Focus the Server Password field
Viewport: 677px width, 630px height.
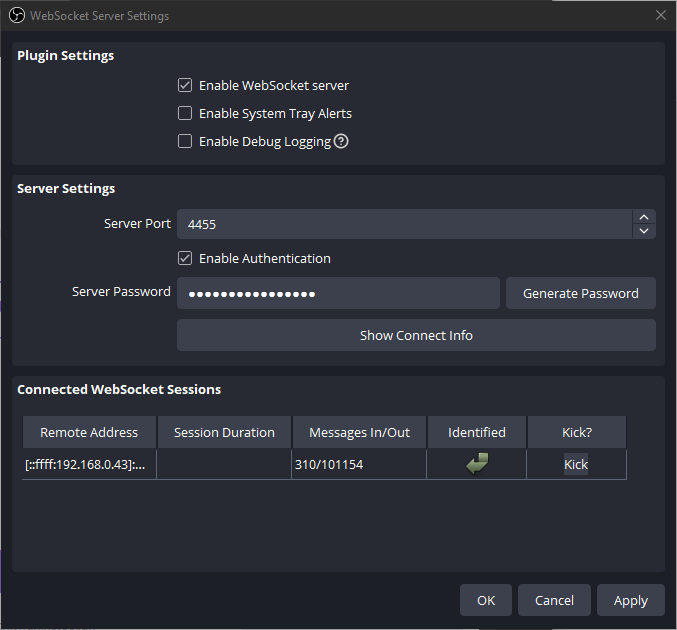tap(338, 293)
